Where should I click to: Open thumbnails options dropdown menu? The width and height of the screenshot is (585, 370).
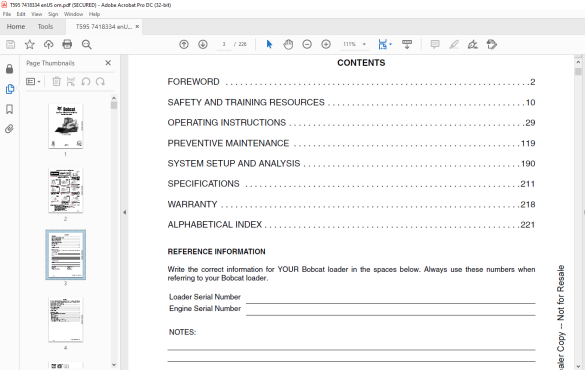click(33, 82)
